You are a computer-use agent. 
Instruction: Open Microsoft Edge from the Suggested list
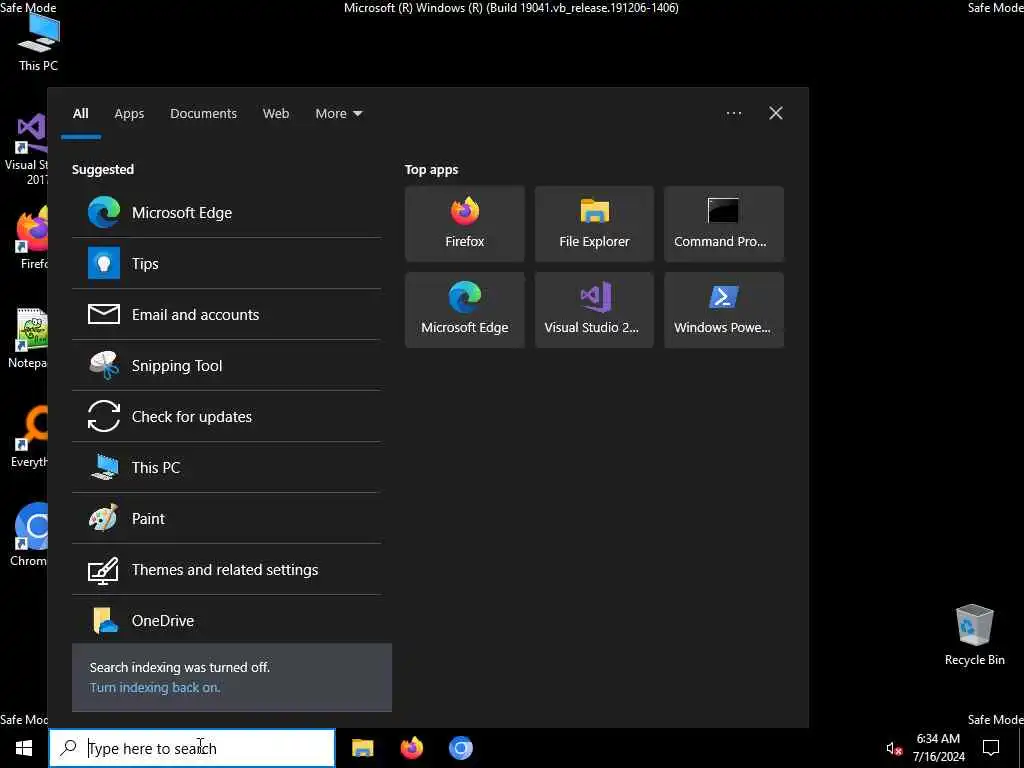(227, 213)
